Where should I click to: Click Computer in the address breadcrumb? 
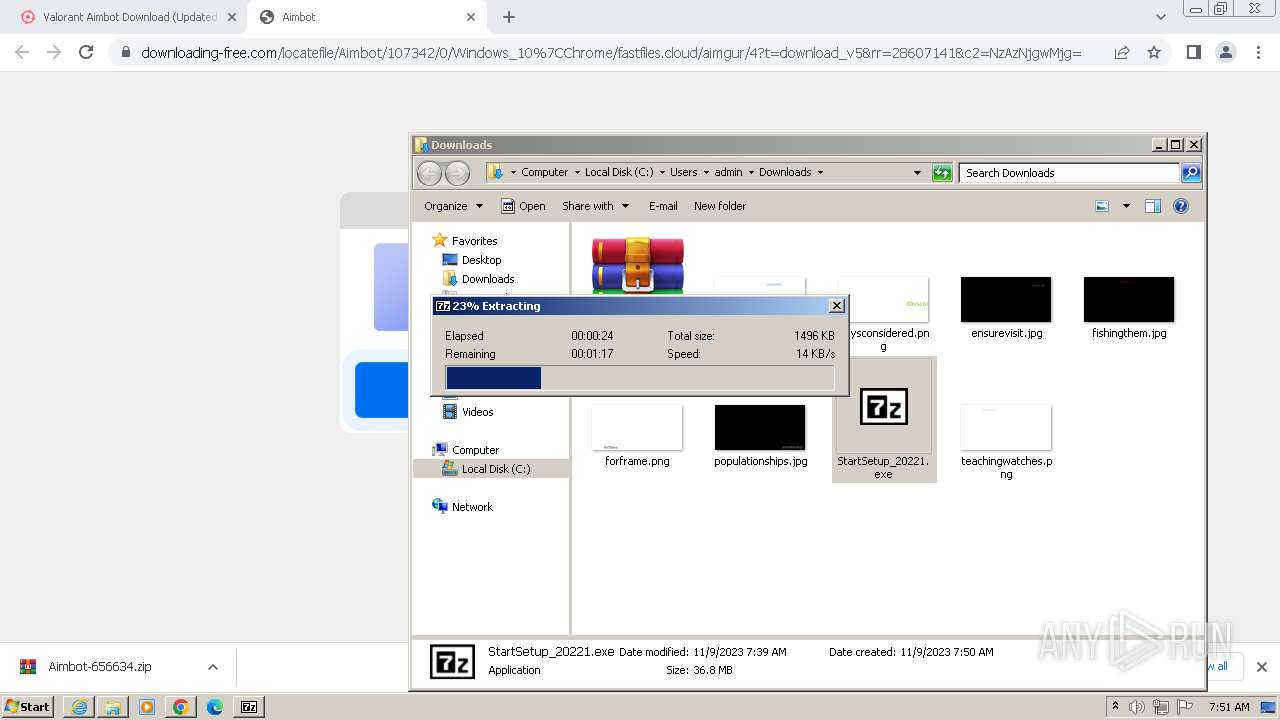(x=544, y=172)
